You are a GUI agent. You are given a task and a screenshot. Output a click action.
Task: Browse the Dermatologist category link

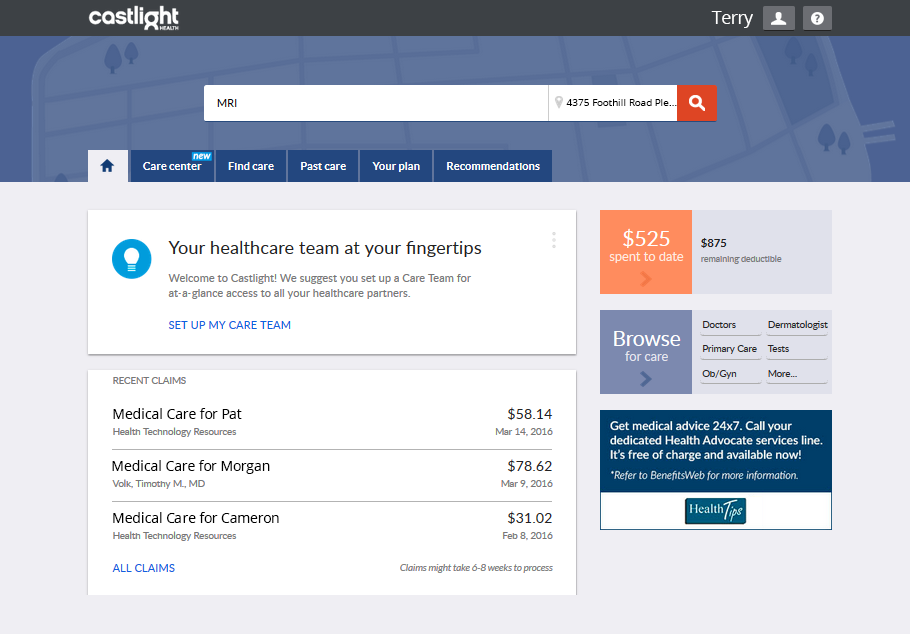(x=797, y=325)
